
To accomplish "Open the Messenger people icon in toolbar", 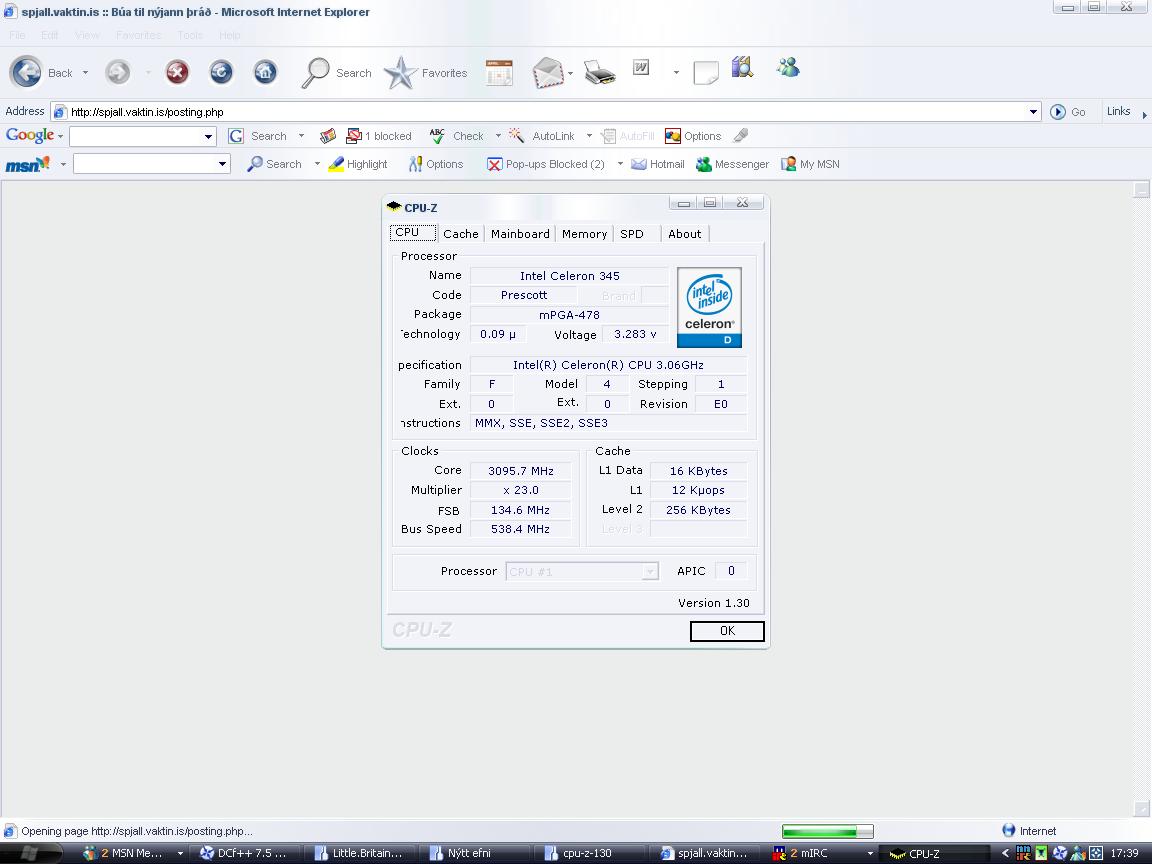I will click(788, 68).
